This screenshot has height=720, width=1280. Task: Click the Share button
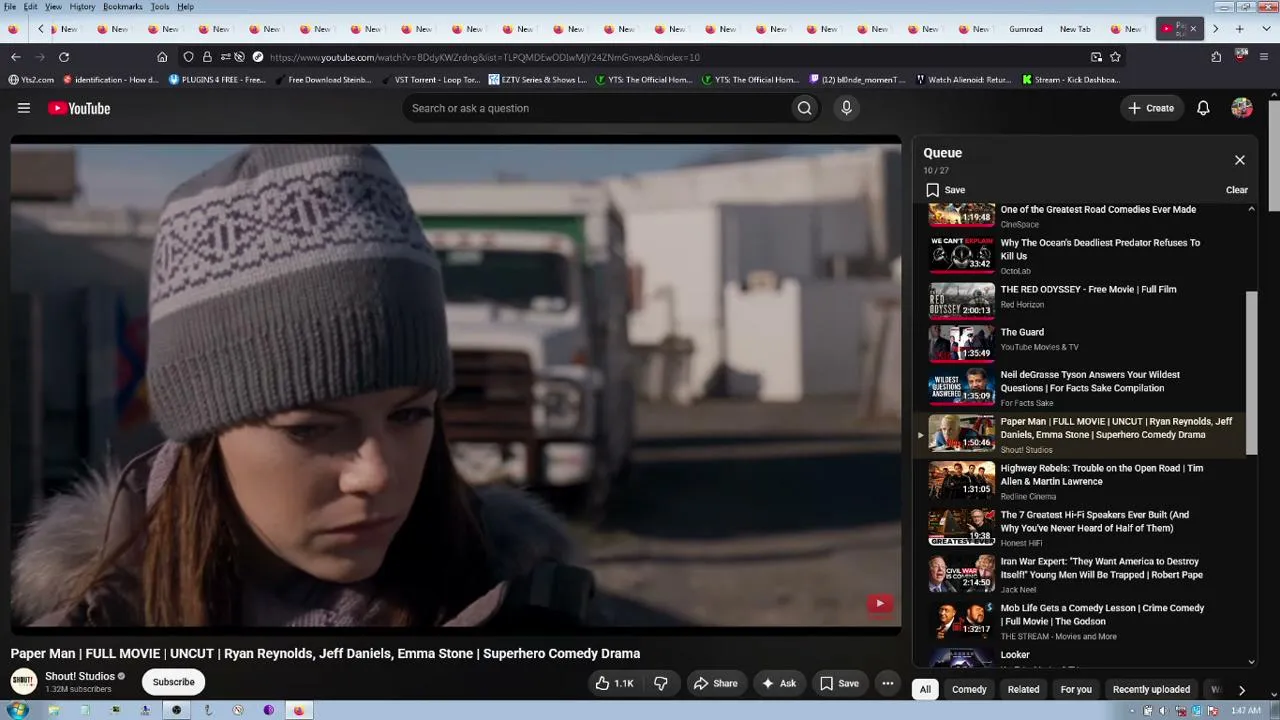coord(716,683)
